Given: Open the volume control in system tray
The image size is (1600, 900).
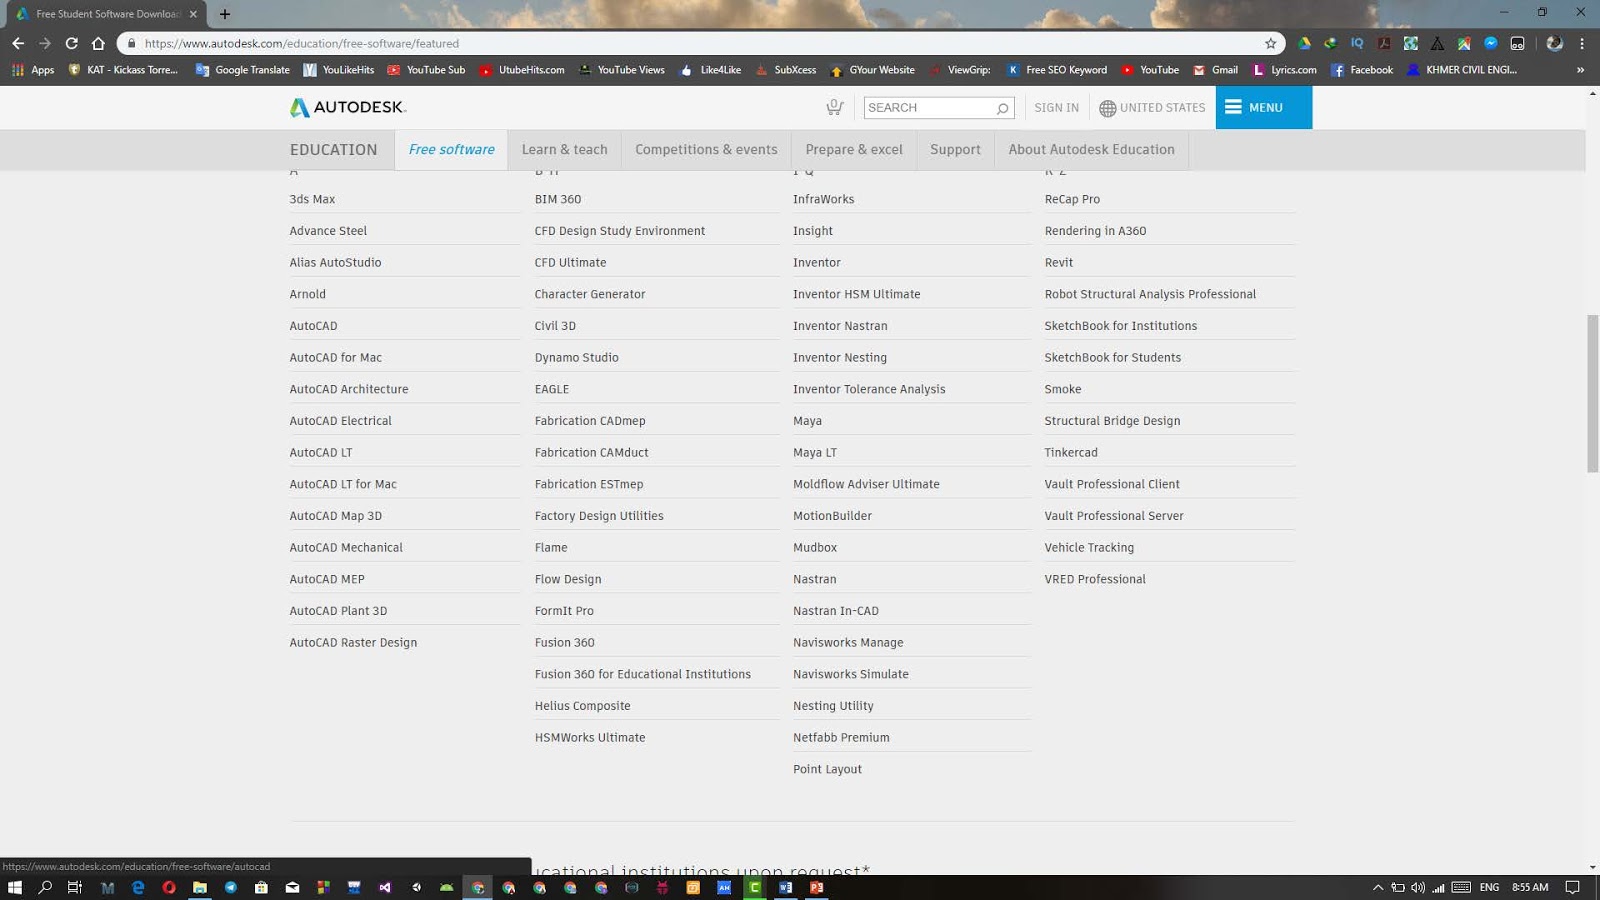Looking at the screenshot, I should [x=1418, y=887].
